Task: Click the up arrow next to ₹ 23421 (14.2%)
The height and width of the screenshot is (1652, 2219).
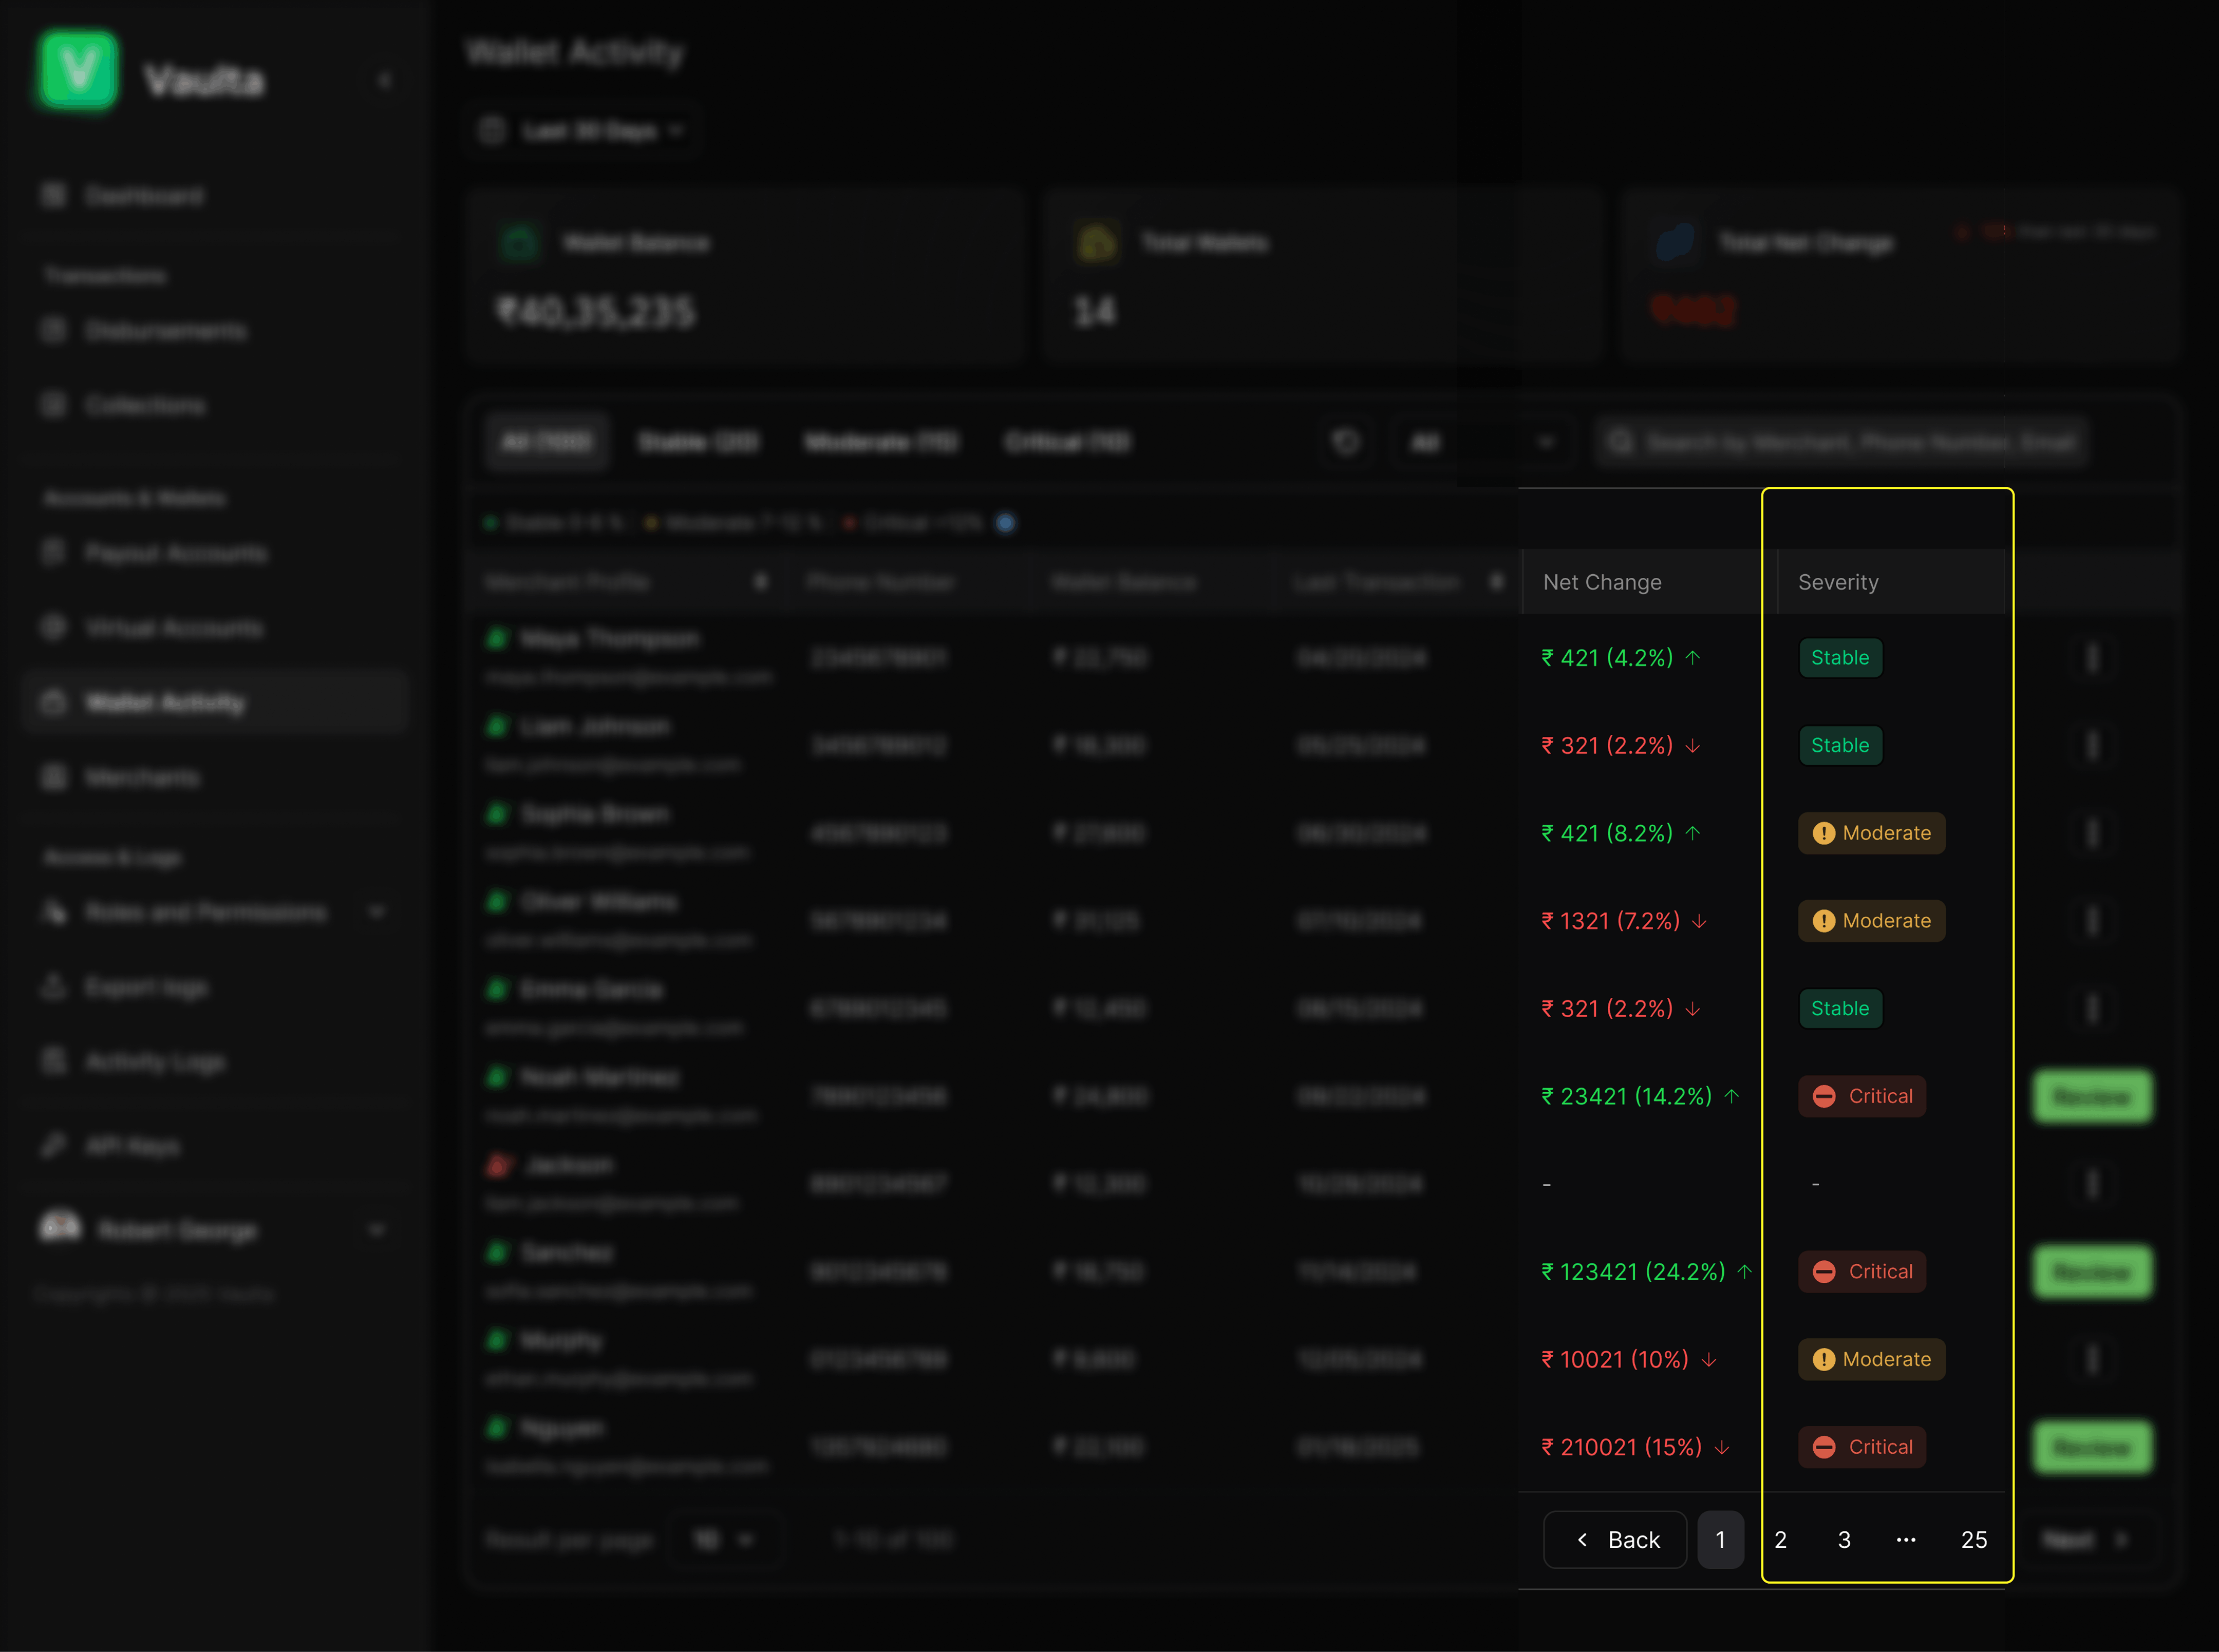Action: tap(1732, 1096)
